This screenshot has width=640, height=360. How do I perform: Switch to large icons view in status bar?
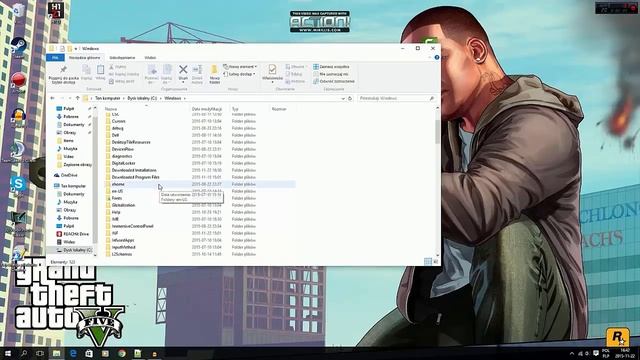436,261
